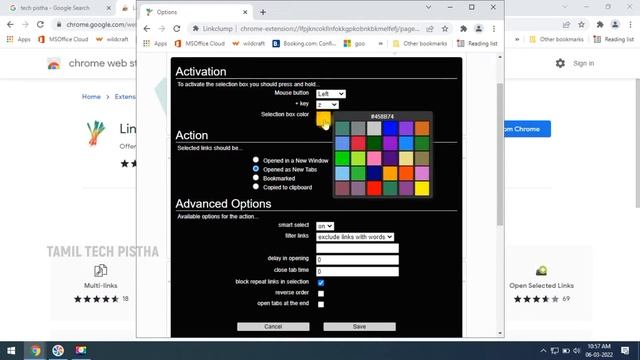This screenshot has height=360, width=640.
Task: Open Chrome three-dot menu in Options window
Action: (x=494, y=29)
